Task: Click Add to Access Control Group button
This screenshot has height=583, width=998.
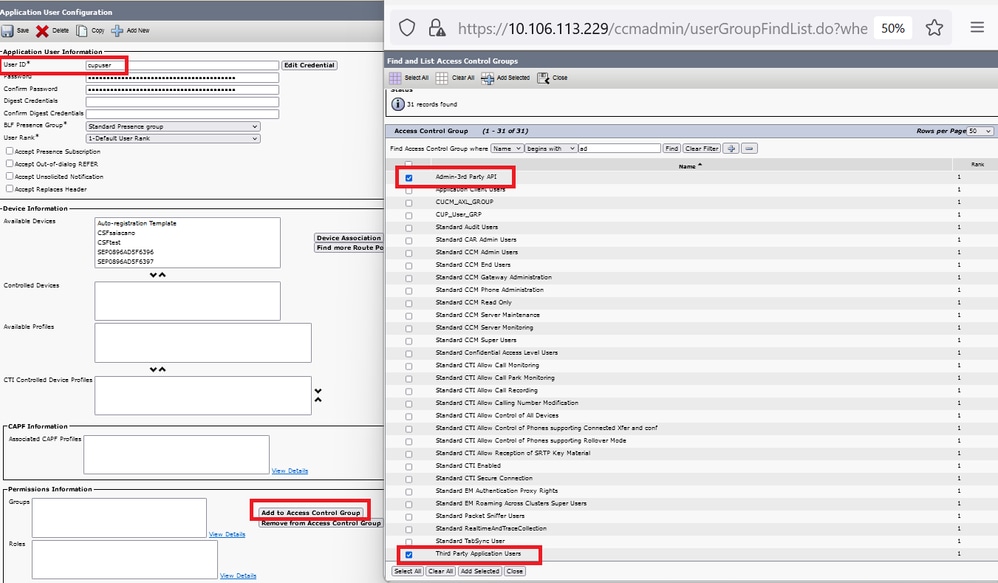Action: pos(311,512)
